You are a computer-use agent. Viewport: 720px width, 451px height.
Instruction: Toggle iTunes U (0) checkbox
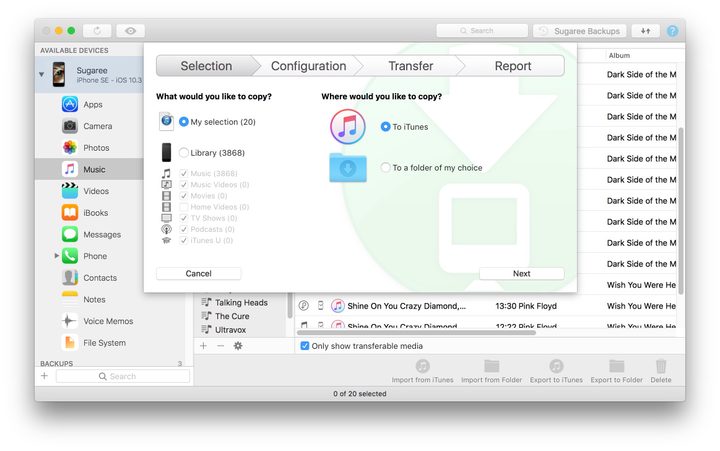(184, 240)
